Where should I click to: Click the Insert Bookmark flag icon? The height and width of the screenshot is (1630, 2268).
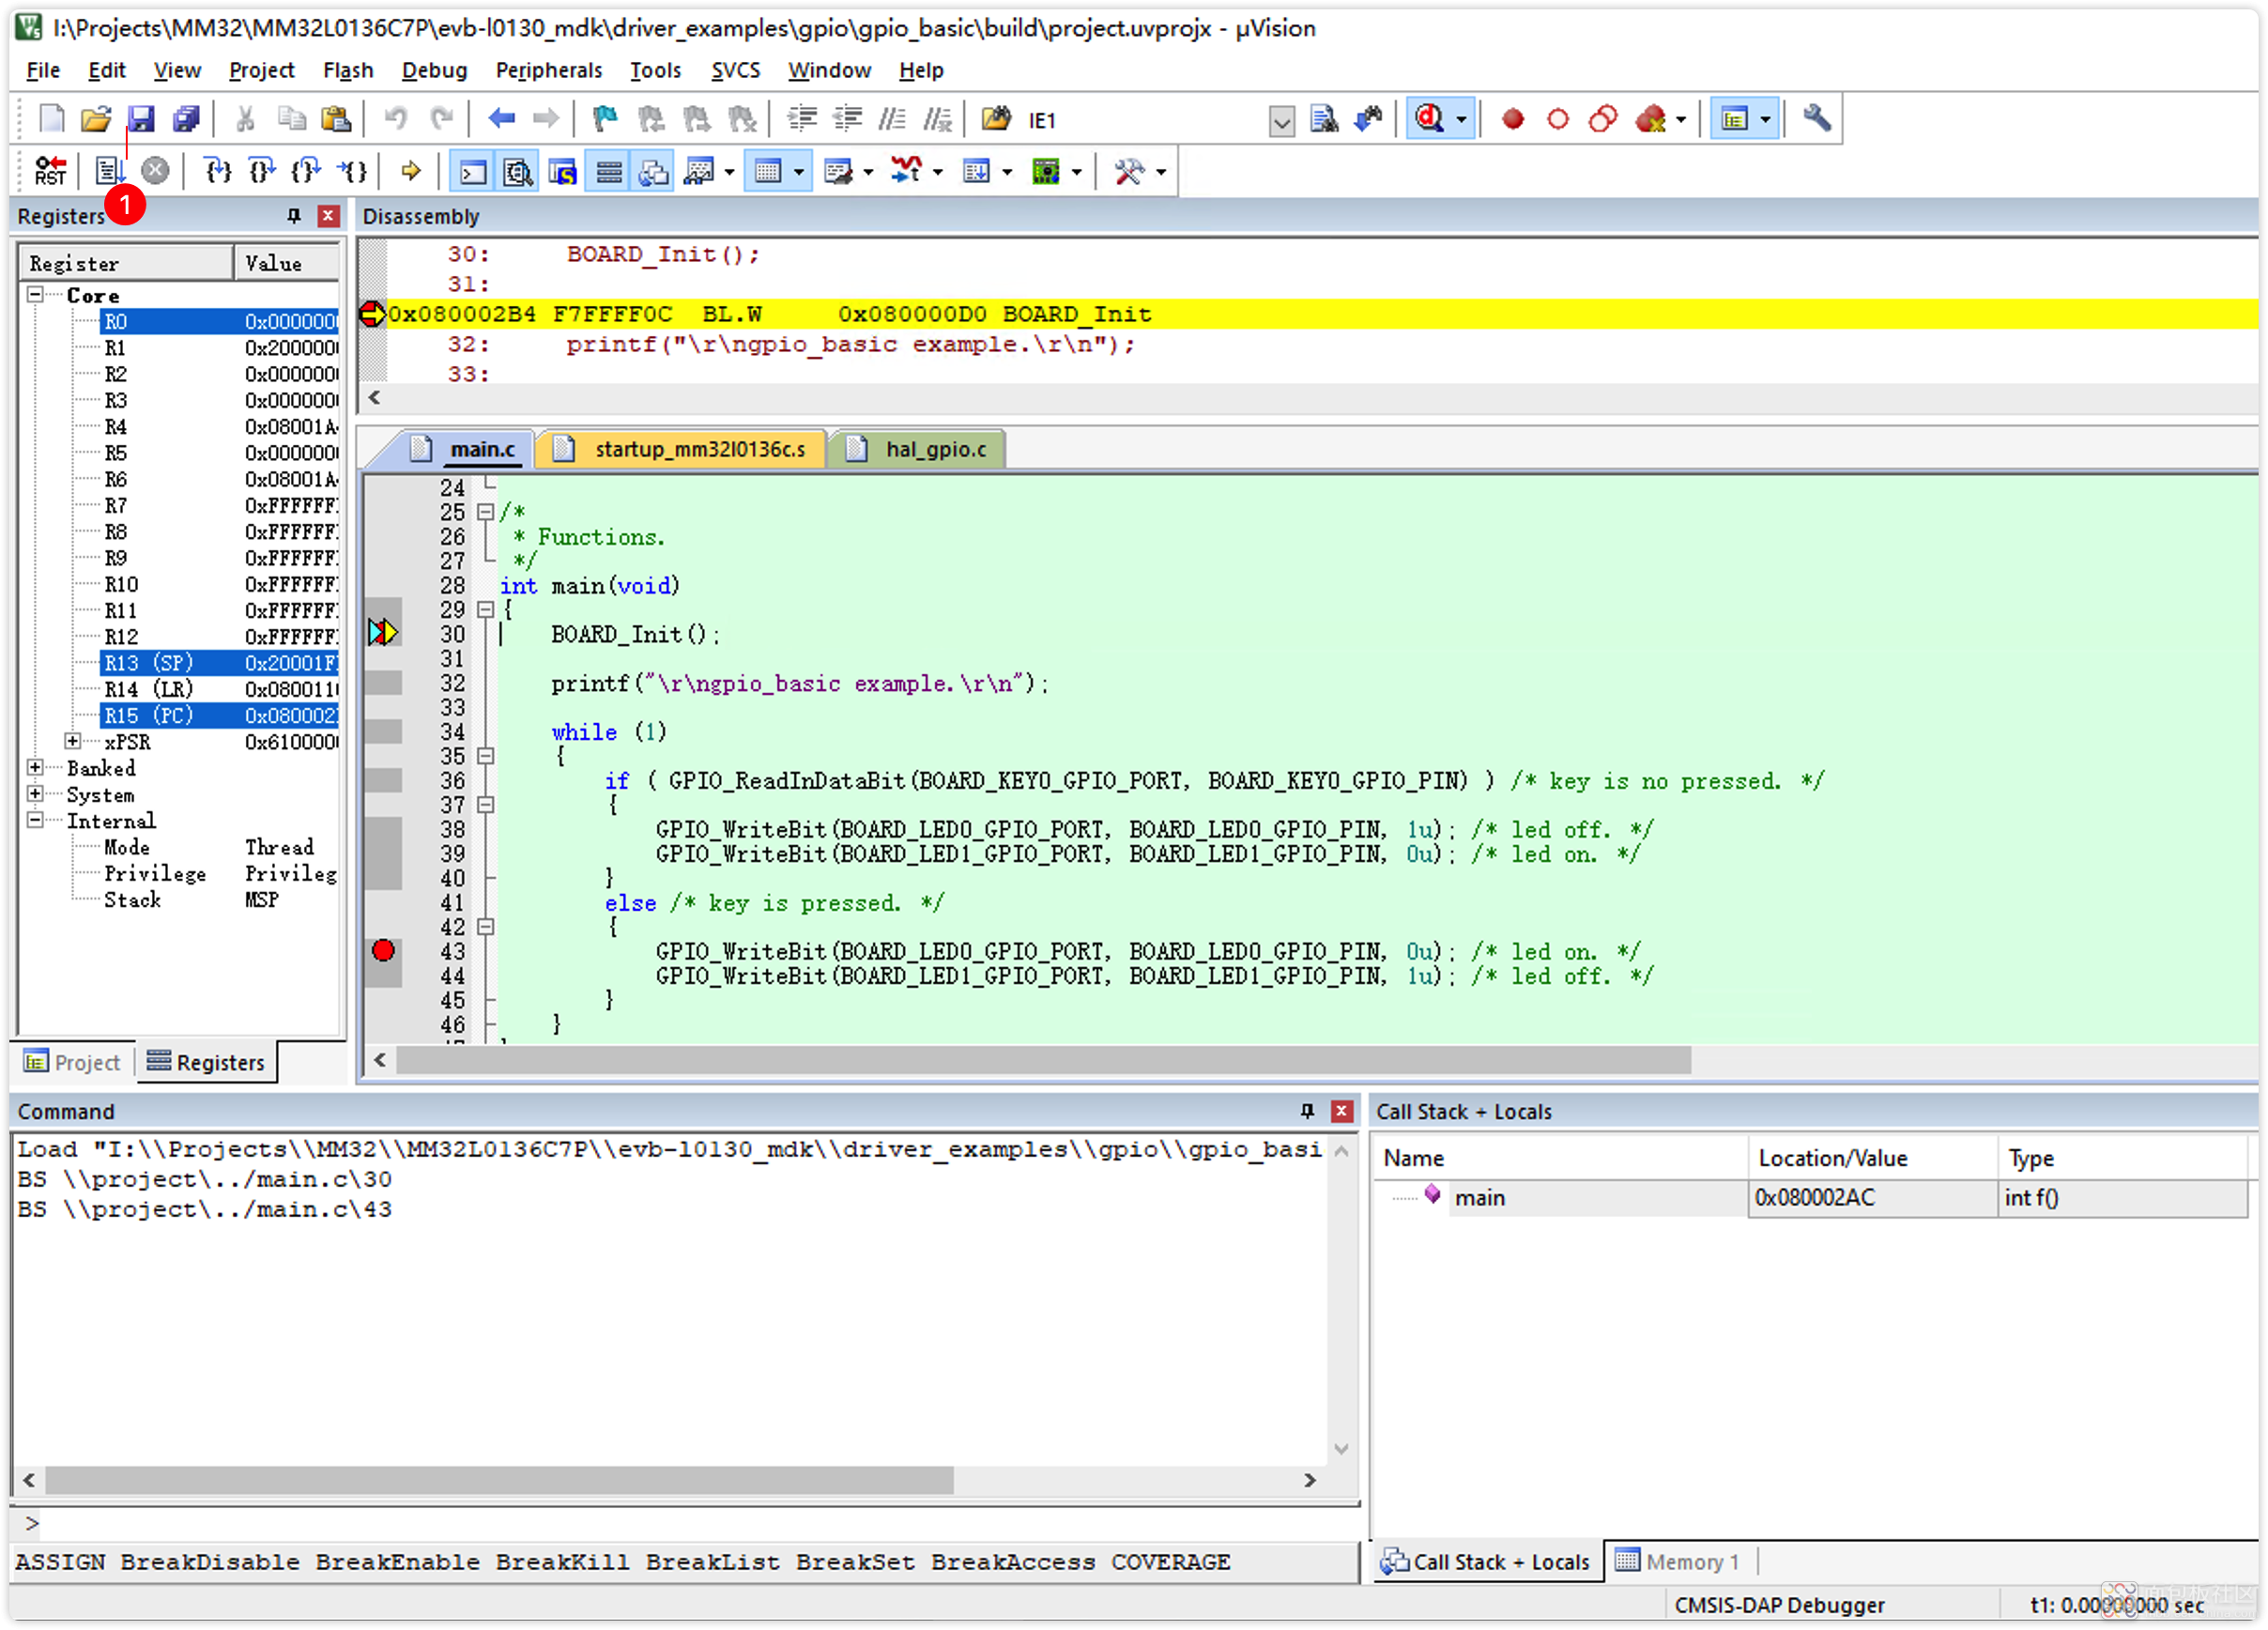604,119
